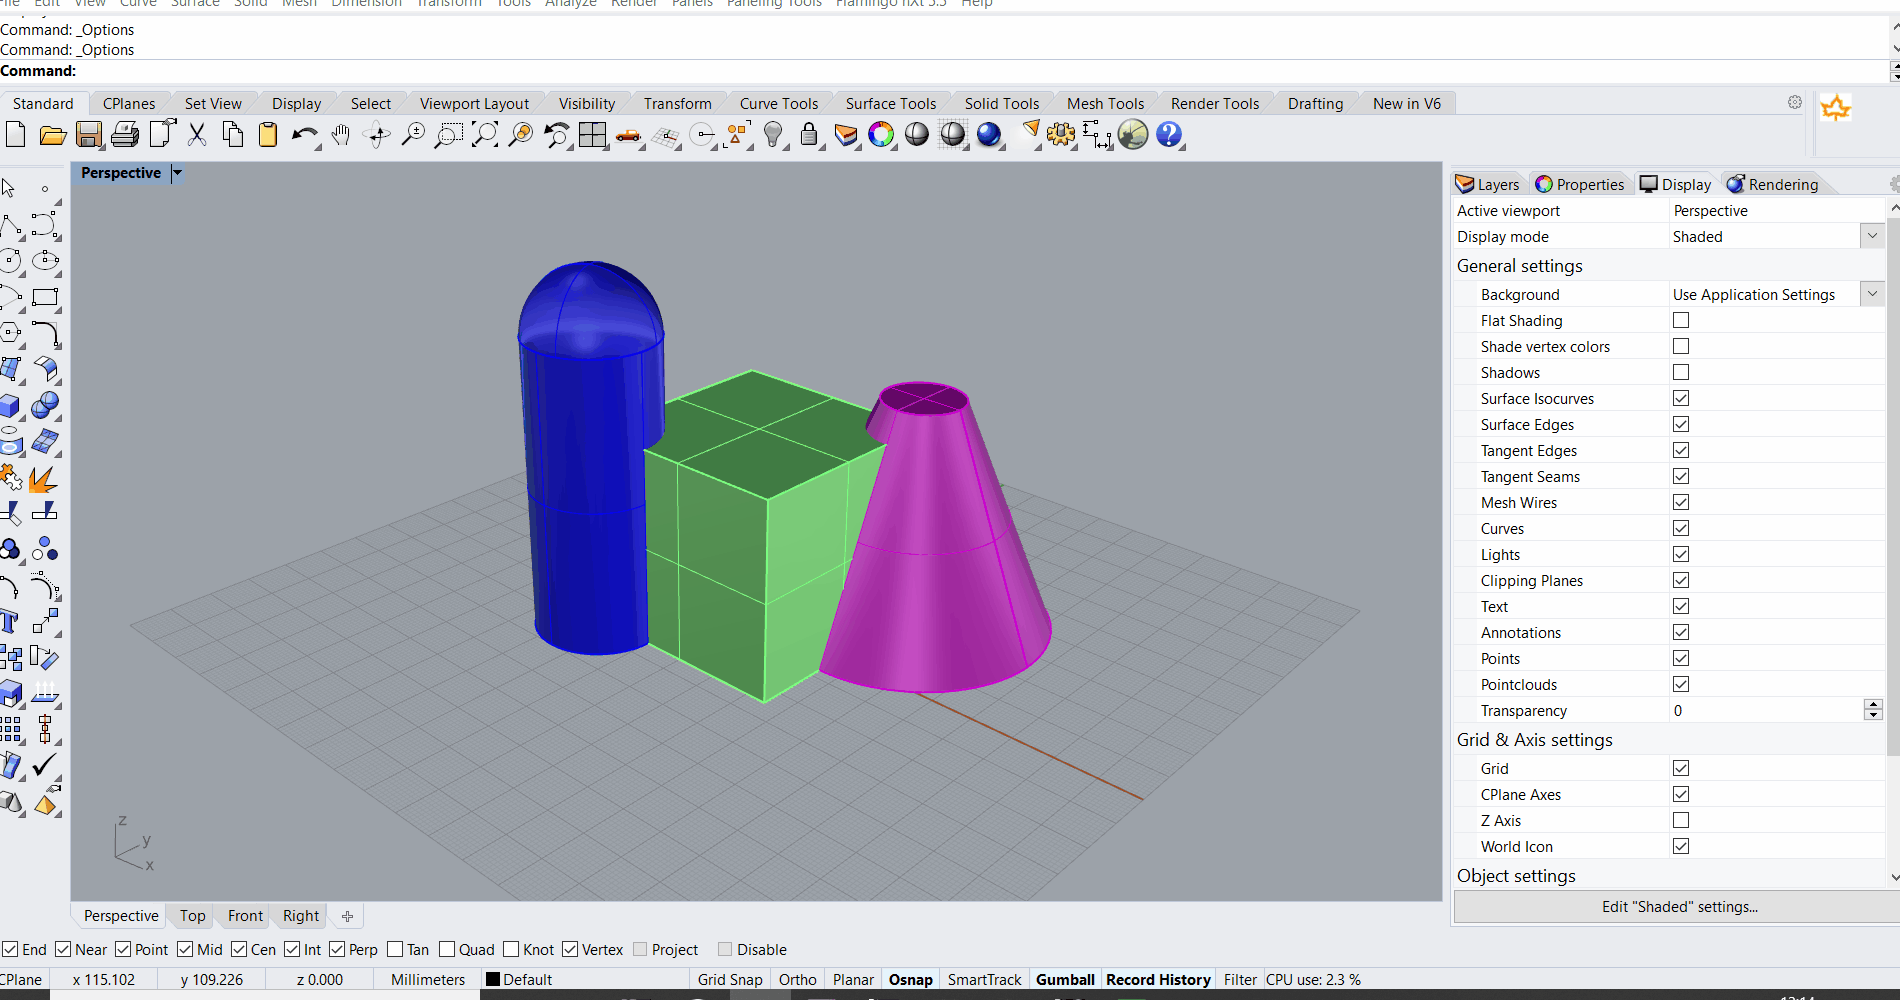1900x1000 pixels.
Task: Select the Viewport Layout toolbar tab
Action: pyautogui.click(x=474, y=104)
